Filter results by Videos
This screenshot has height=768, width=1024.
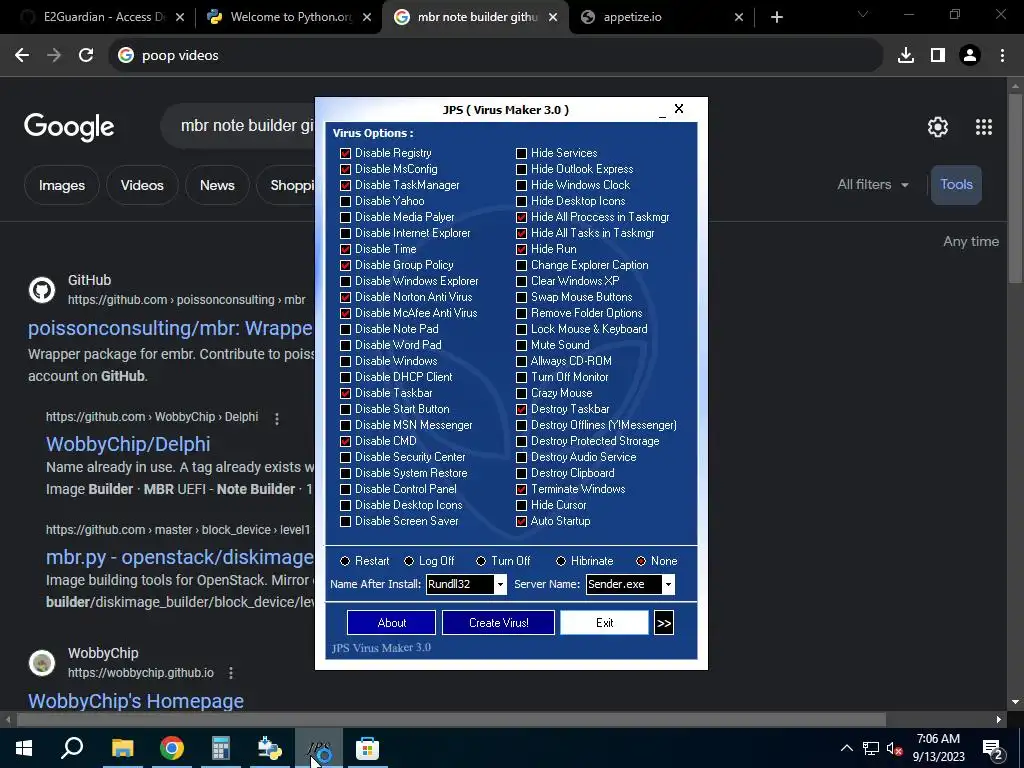click(x=142, y=185)
